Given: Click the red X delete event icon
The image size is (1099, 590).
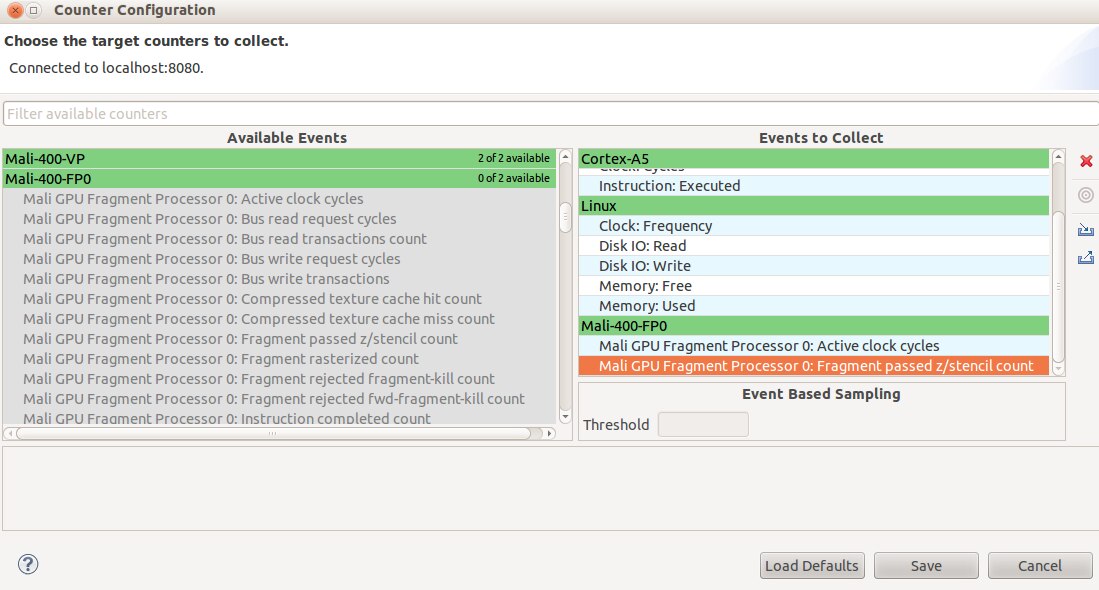Looking at the screenshot, I should [1086, 161].
